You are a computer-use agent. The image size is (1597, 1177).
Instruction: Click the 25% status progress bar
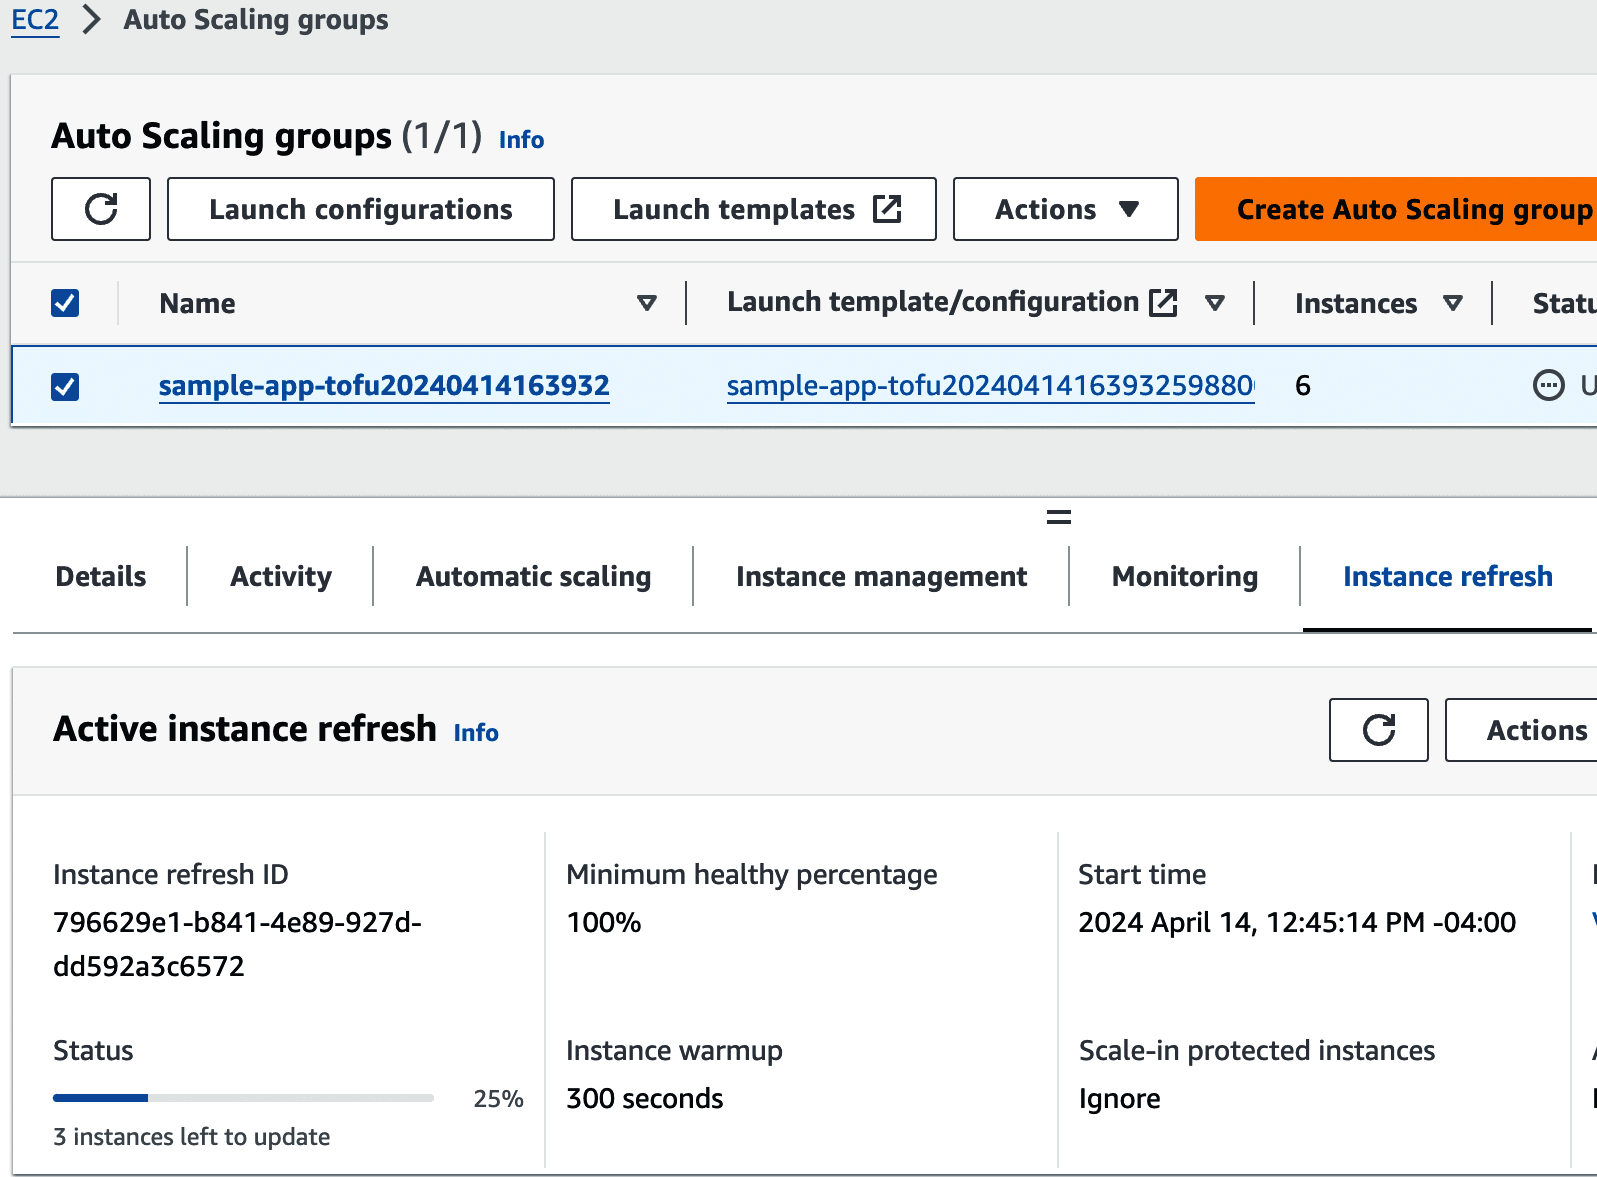243,1098
